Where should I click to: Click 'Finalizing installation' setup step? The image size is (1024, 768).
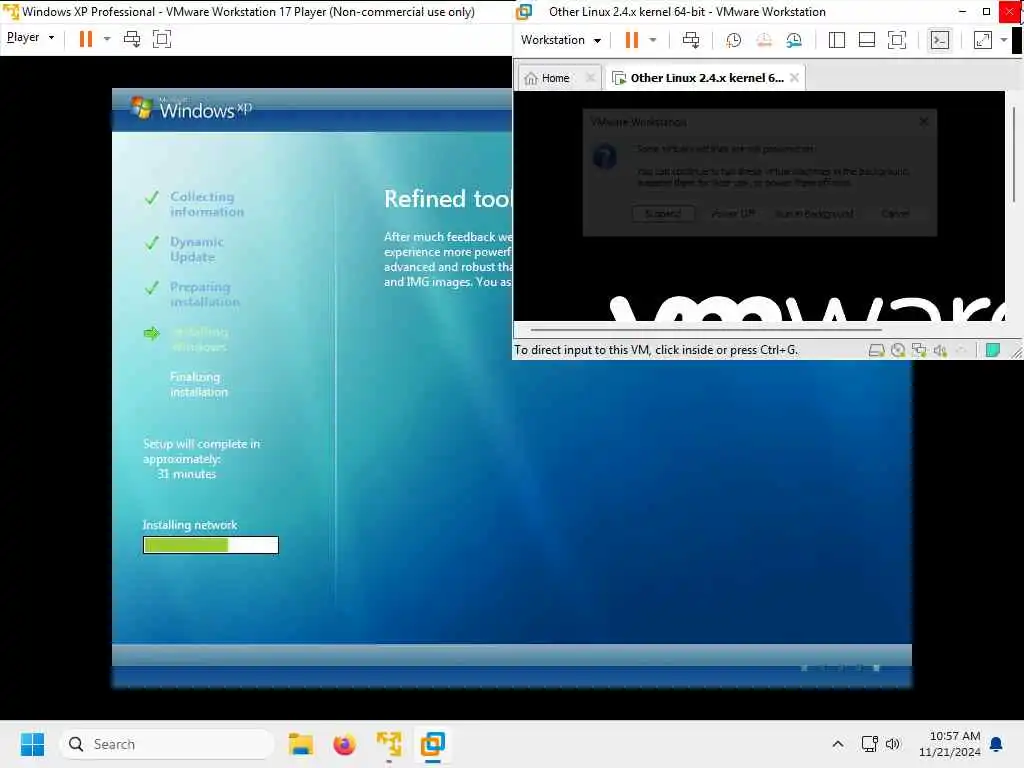(x=199, y=384)
